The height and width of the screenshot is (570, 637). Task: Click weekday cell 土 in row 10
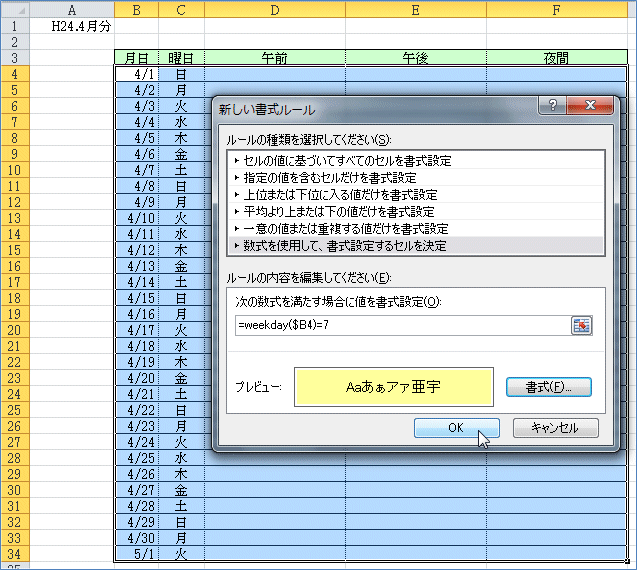pyautogui.click(x=181, y=170)
